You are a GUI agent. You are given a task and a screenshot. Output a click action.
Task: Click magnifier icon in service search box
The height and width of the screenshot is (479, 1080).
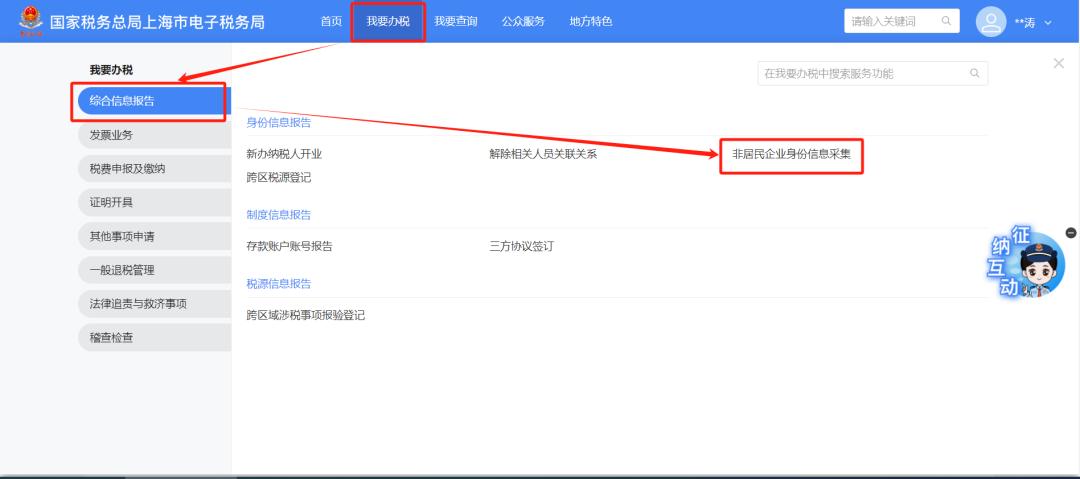[x=974, y=74]
